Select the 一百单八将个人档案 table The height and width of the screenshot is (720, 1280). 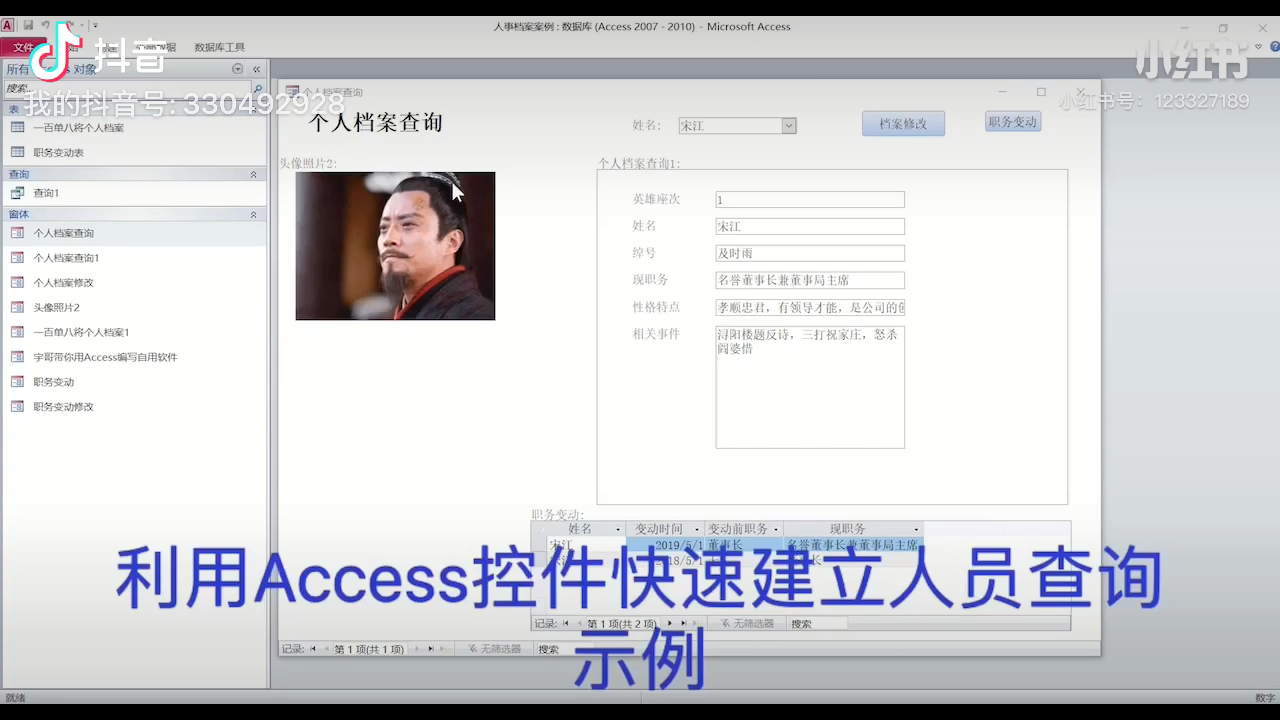click(x=134, y=128)
